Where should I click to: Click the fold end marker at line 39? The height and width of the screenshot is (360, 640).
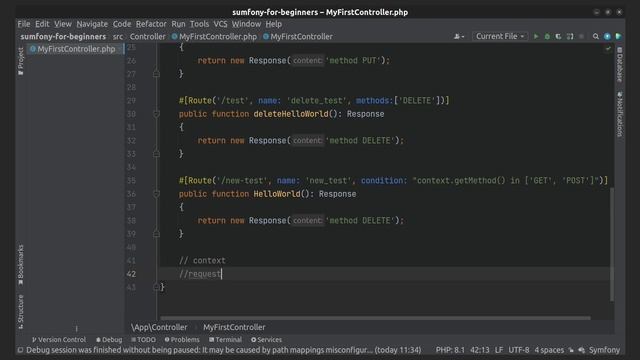[156, 234]
